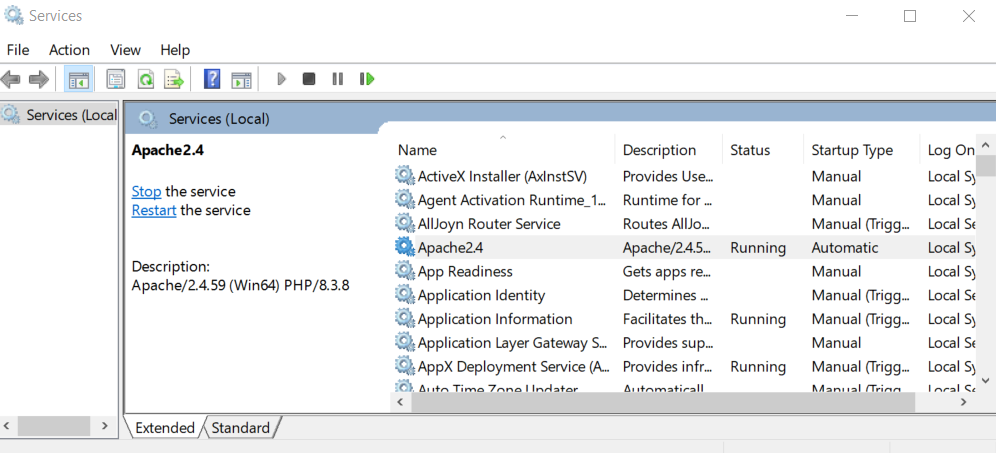996x453 pixels.
Task: Select gear icon of AllJoyn Router Service
Action: (404, 224)
